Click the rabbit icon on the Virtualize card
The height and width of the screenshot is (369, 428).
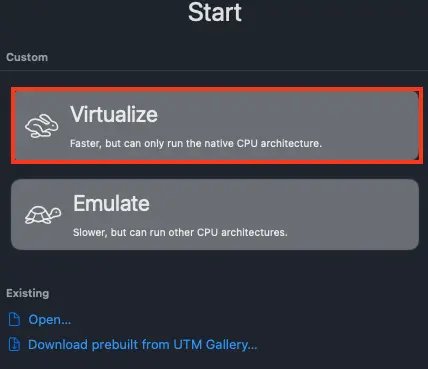click(42, 126)
